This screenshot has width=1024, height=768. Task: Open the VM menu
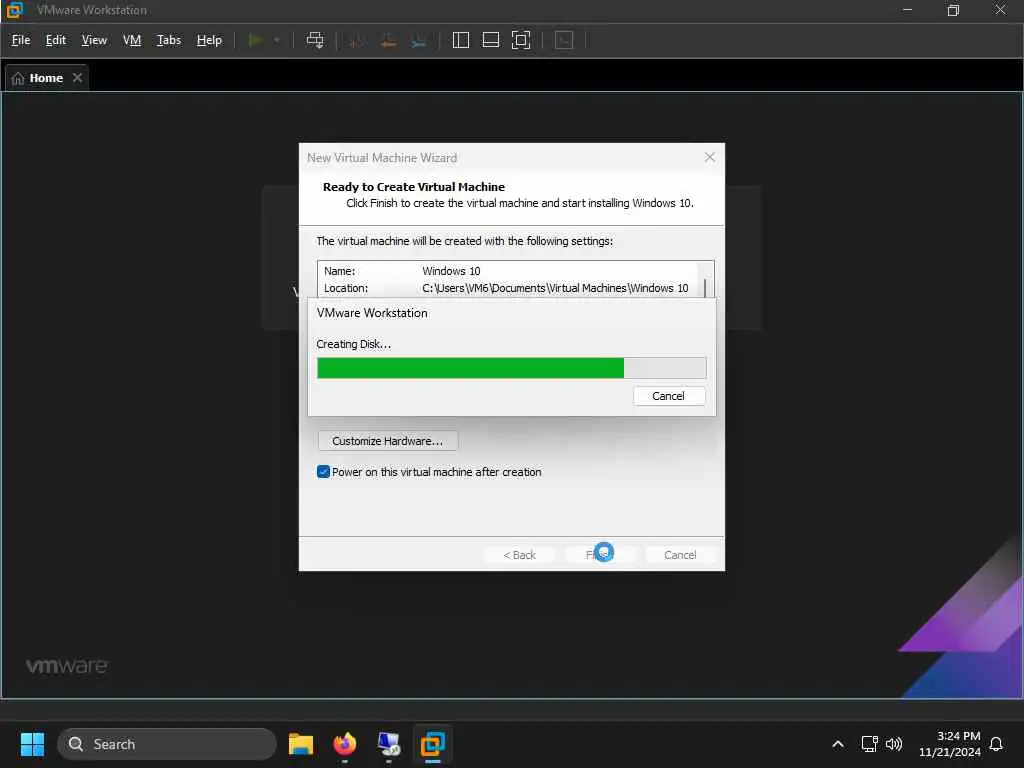pos(132,40)
